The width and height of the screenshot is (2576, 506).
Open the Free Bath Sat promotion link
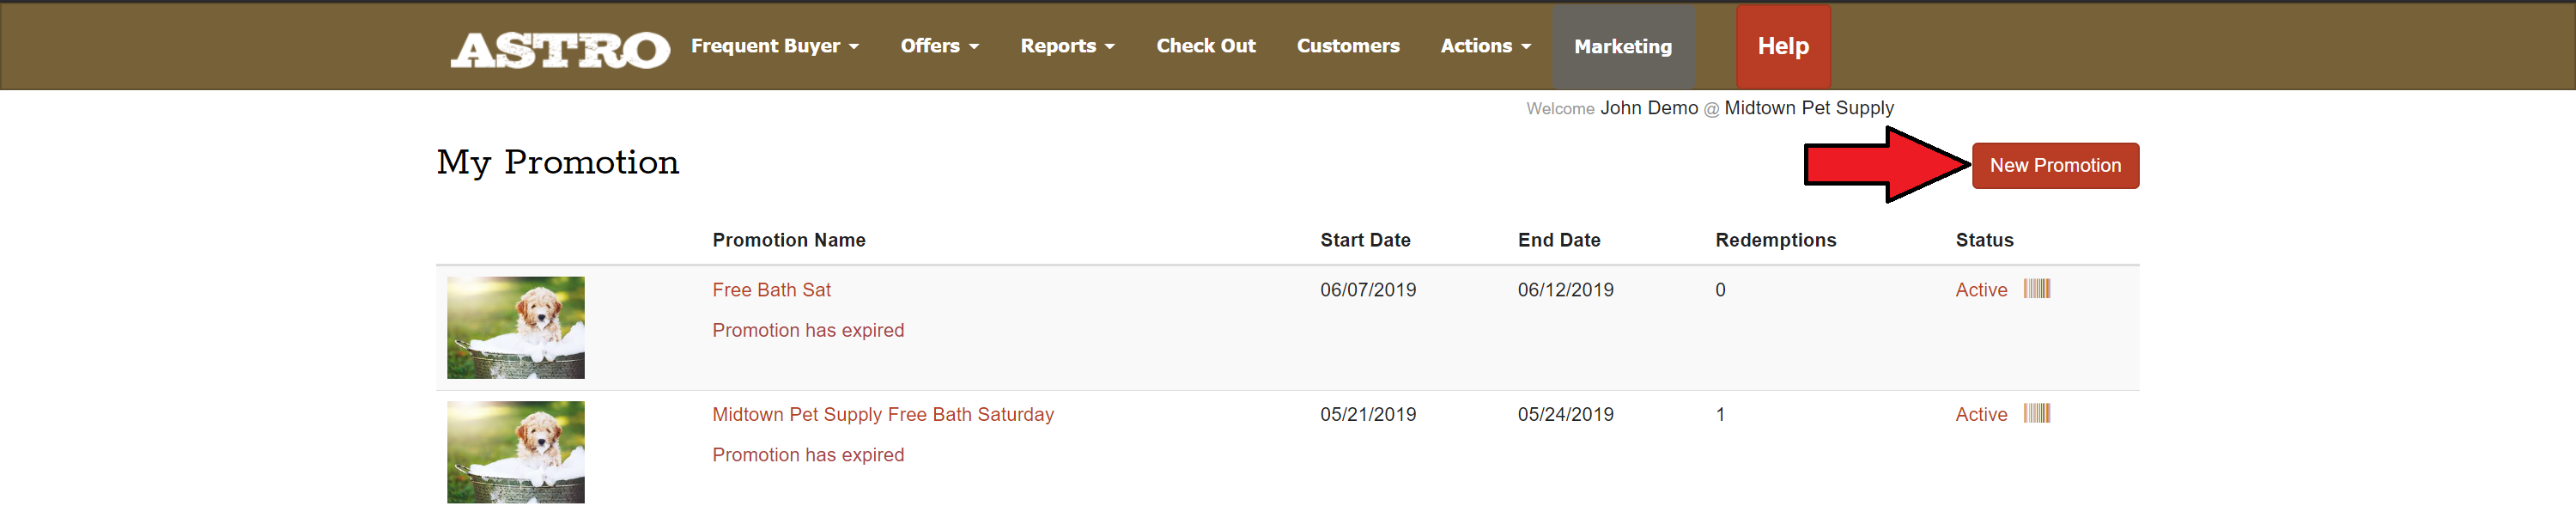click(771, 290)
